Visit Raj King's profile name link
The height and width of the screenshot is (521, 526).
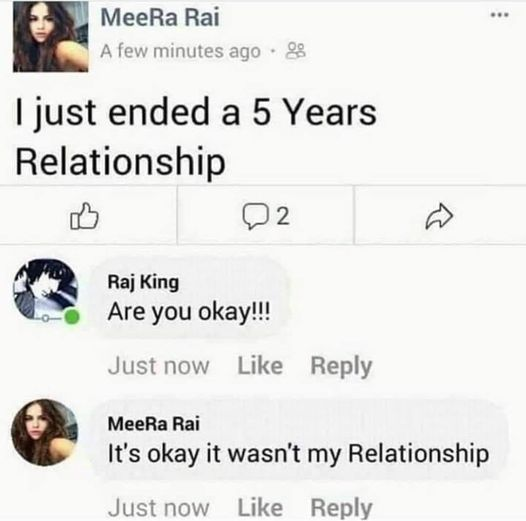(x=143, y=282)
